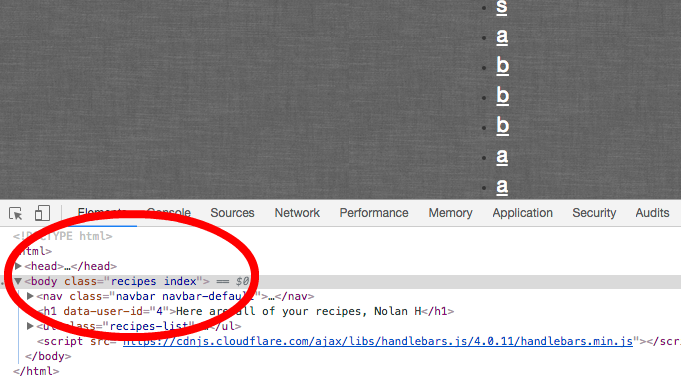Select the body class recipes index line
This screenshot has height=385, width=681.
coord(340,282)
